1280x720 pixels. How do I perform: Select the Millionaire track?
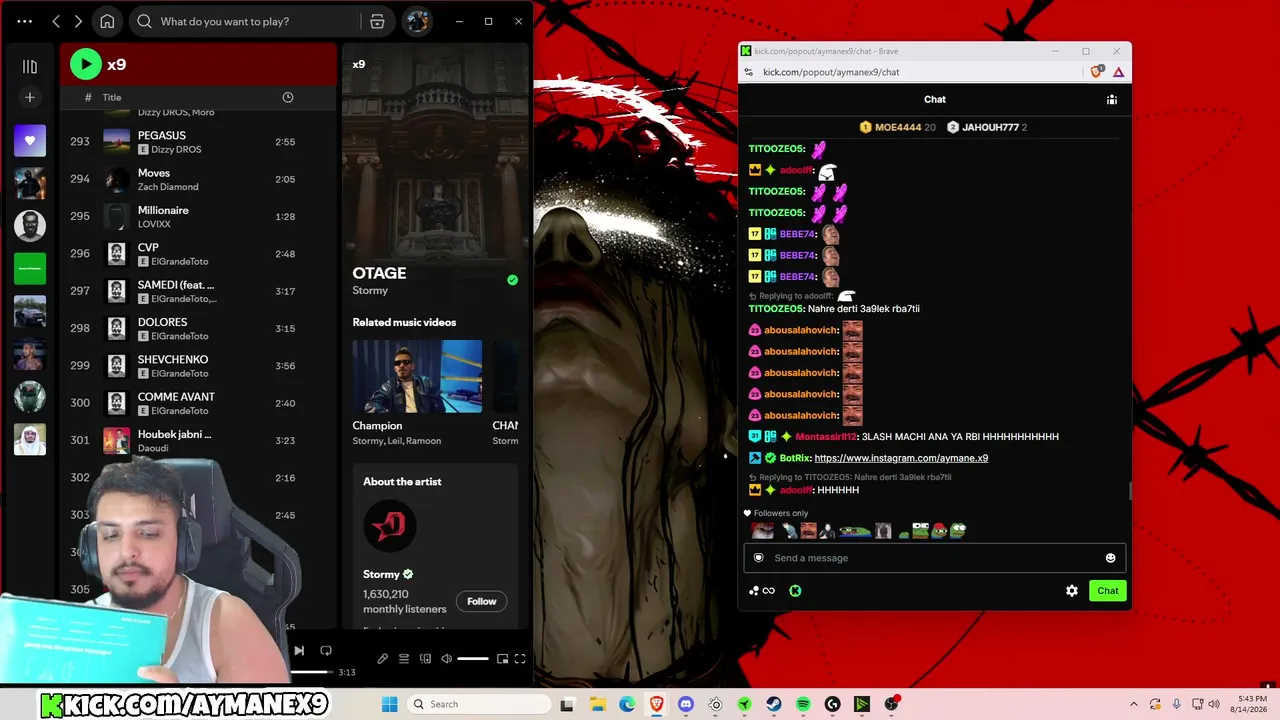coord(198,216)
